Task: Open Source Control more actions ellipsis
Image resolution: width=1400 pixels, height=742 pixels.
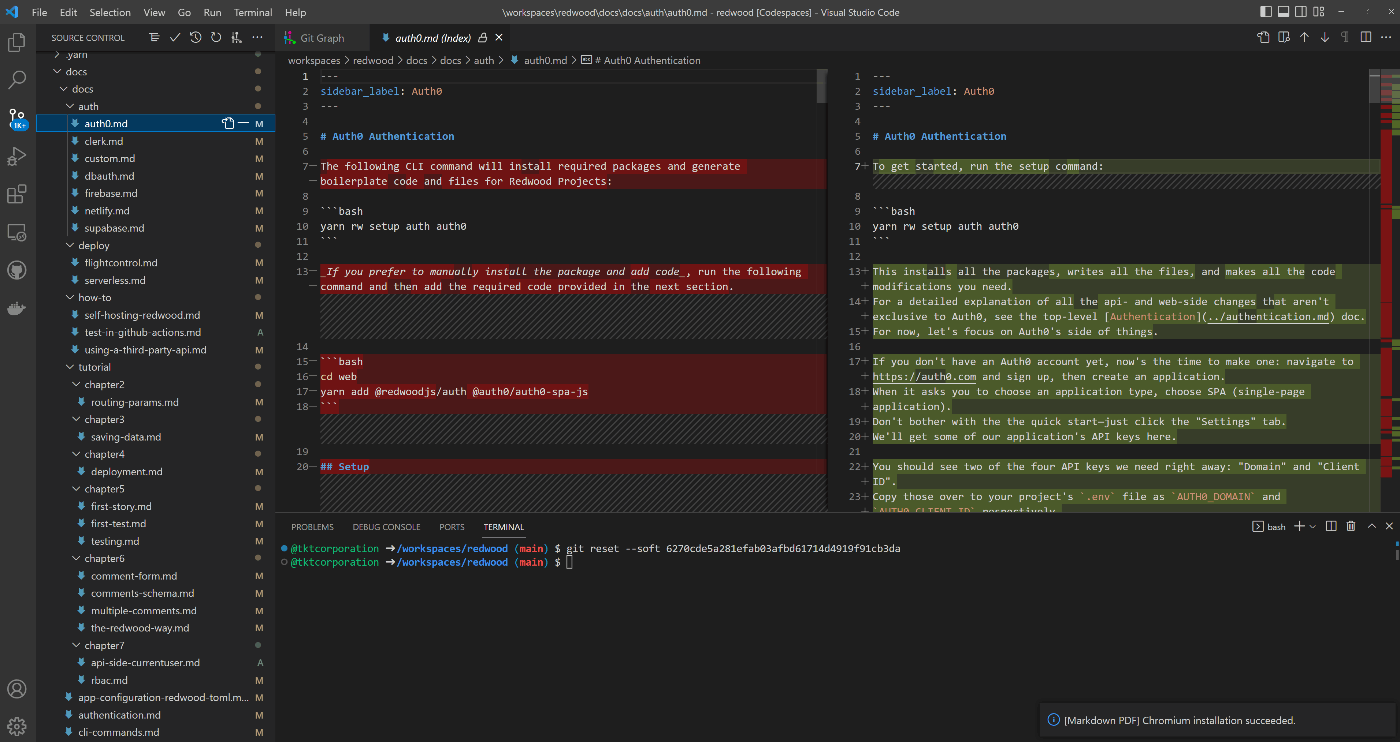Action: [x=257, y=37]
